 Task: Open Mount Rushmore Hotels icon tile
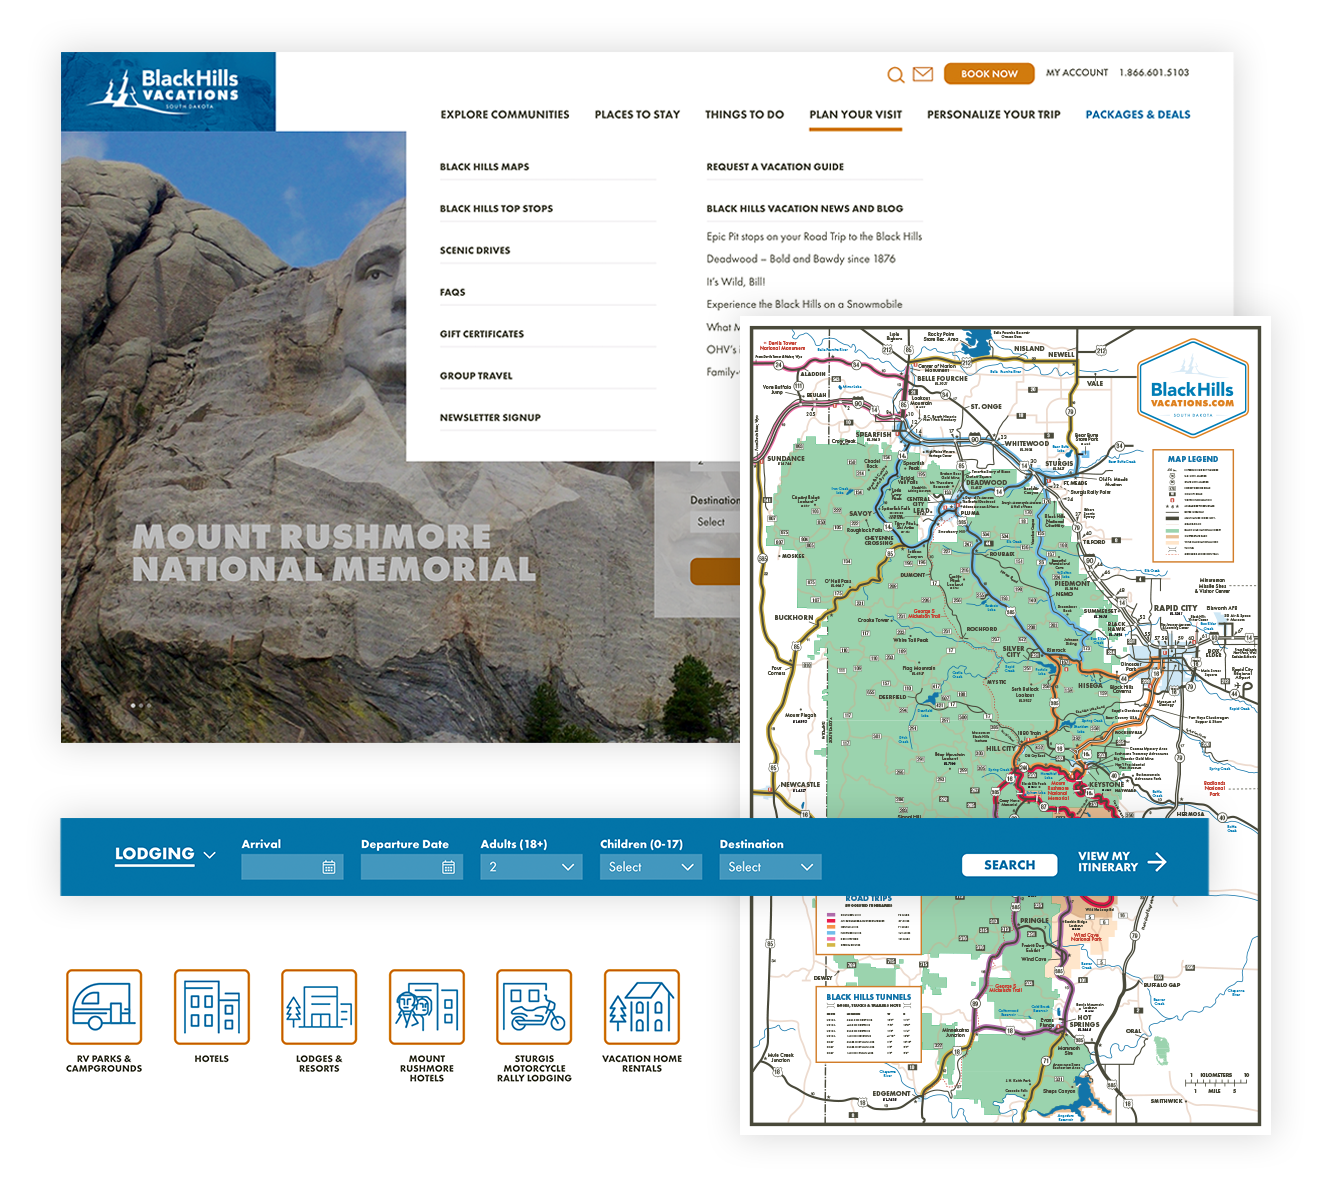pos(427,1007)
